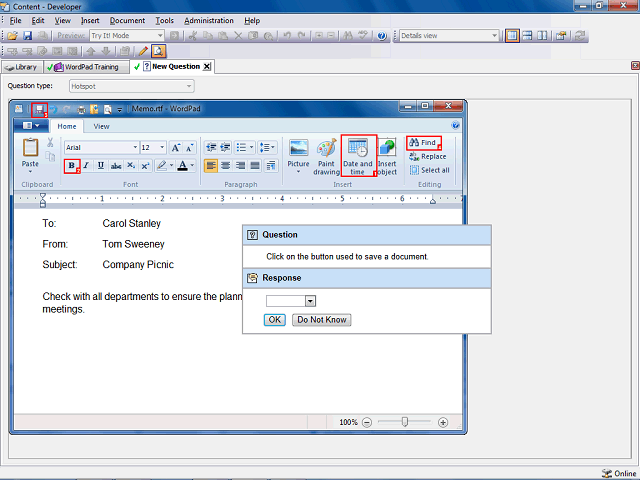Switch to WordPad View ribbon tab

tap(101, 127)
